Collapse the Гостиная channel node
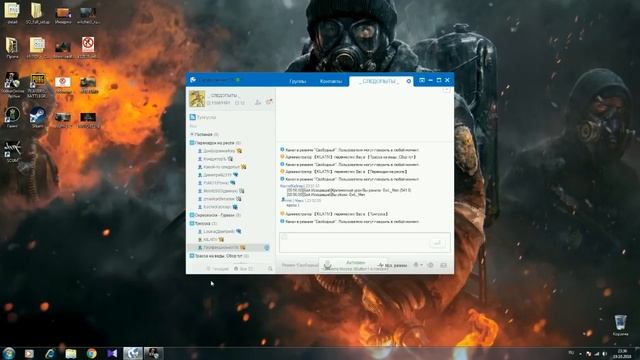640x360 pixels. [x=192, y=134]
